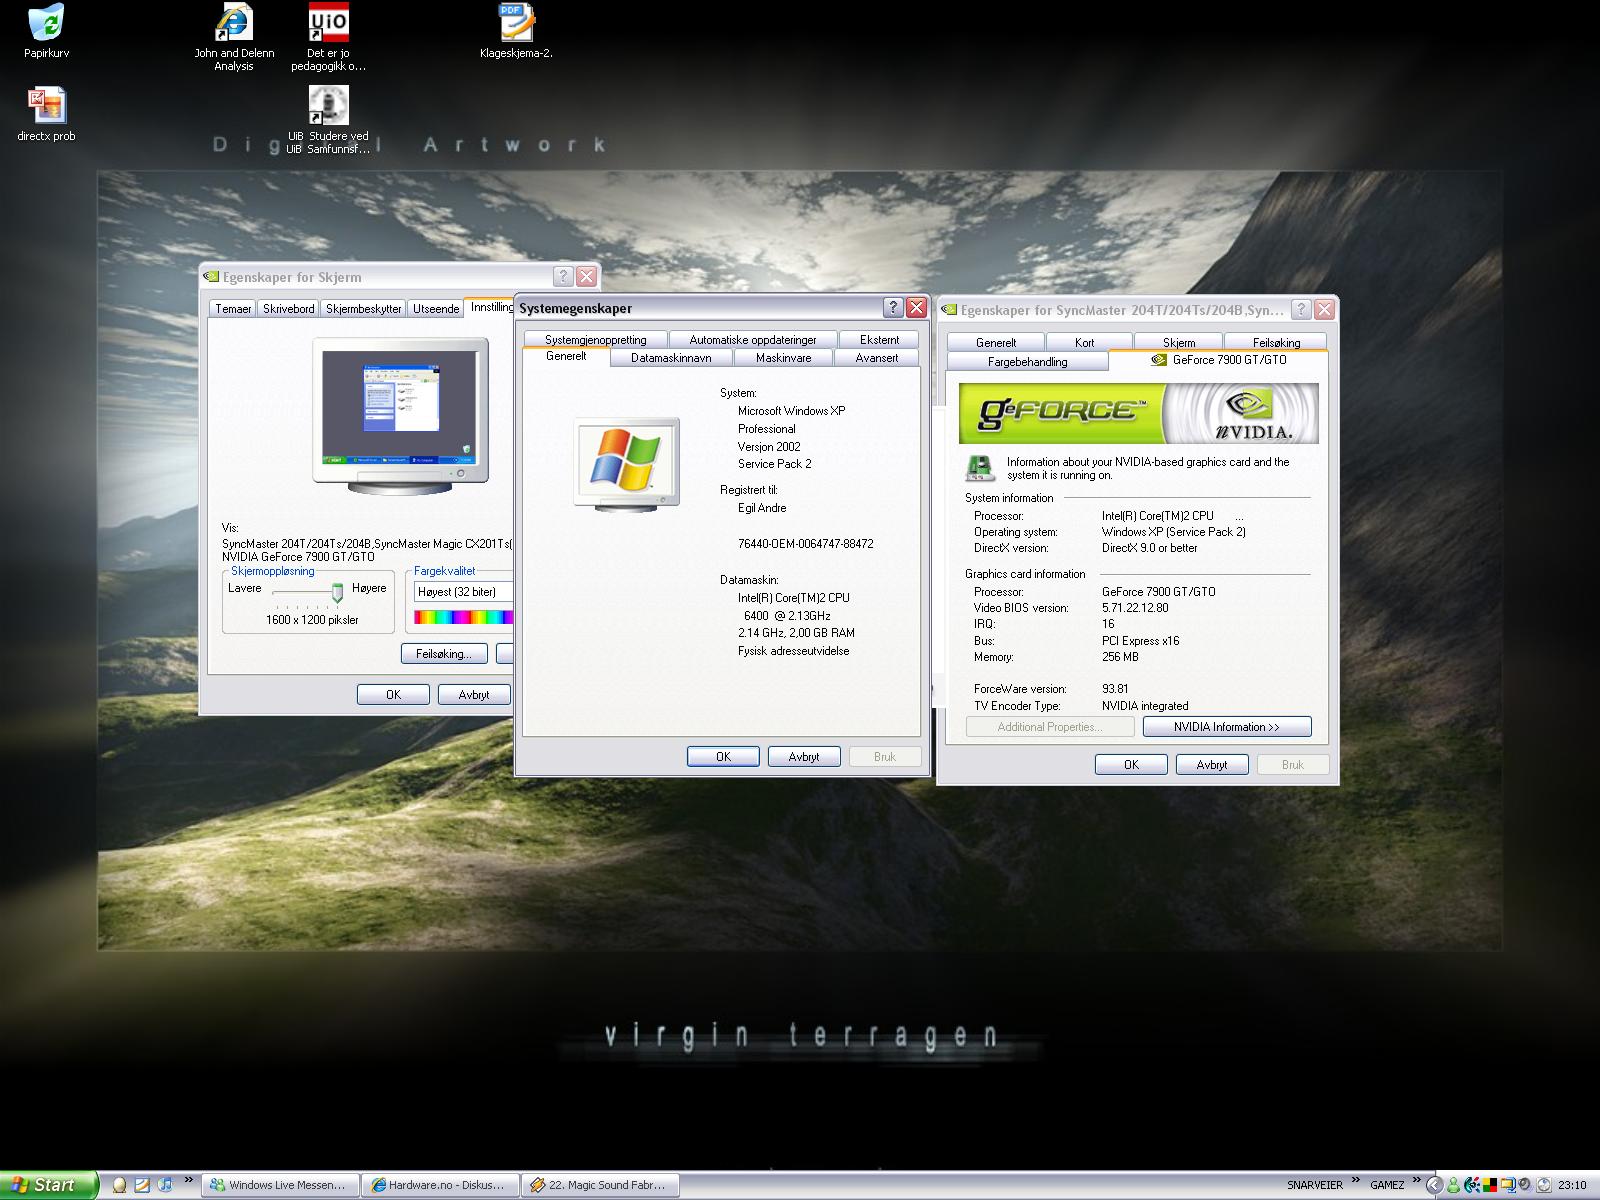
Task: Click green Messenger person tray icon
Action: click(1453, 1185)
